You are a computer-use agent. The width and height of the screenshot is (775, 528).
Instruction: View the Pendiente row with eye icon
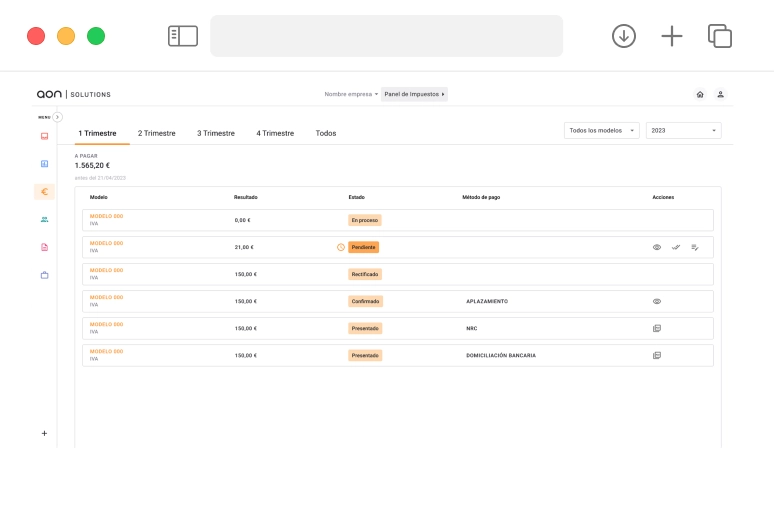657,247
